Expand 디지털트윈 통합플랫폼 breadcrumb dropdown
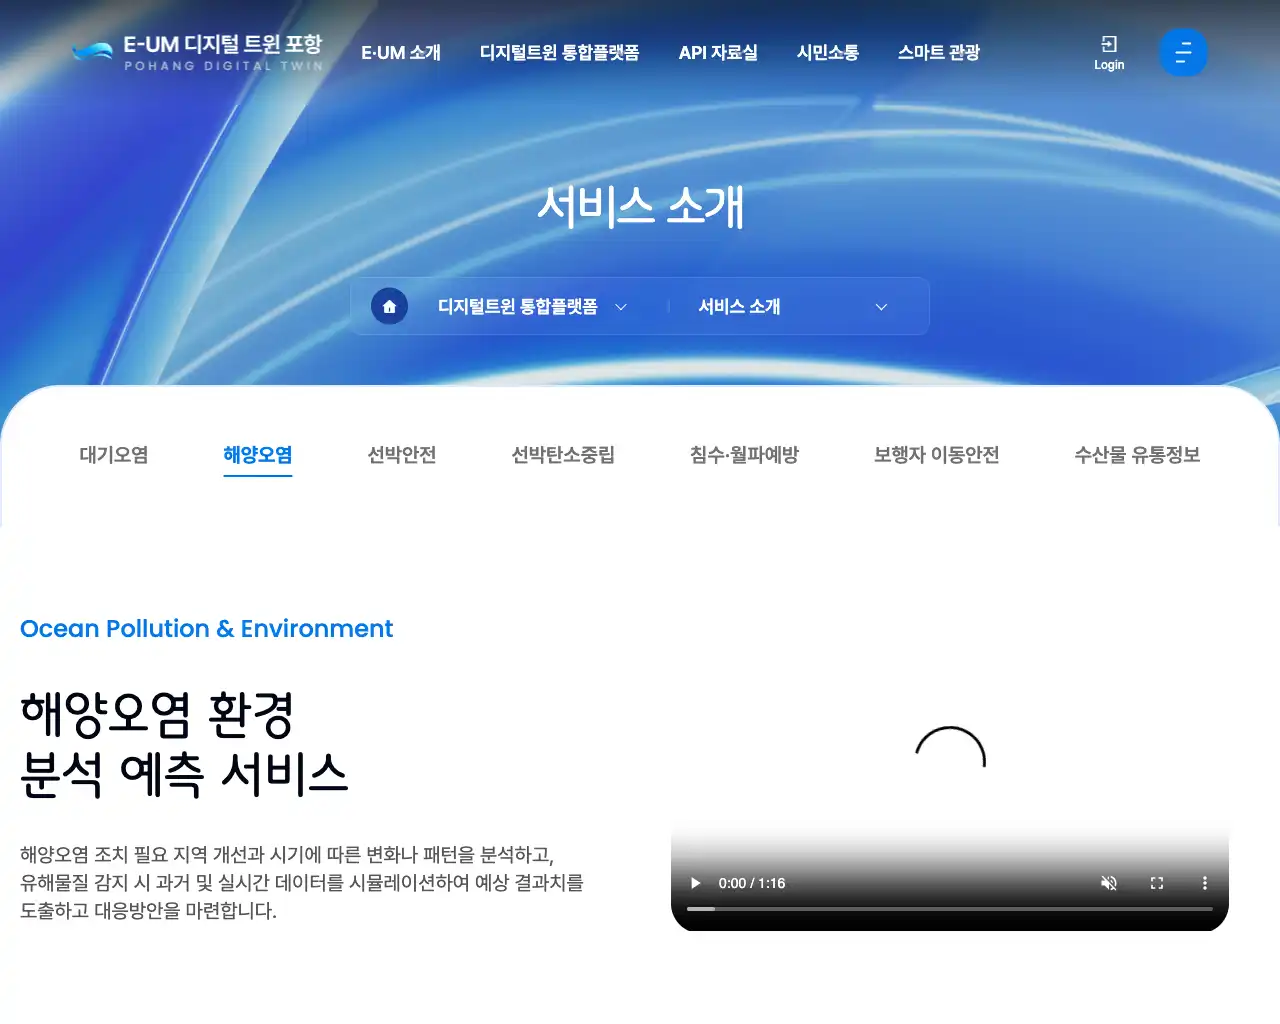 click(532, 306)
